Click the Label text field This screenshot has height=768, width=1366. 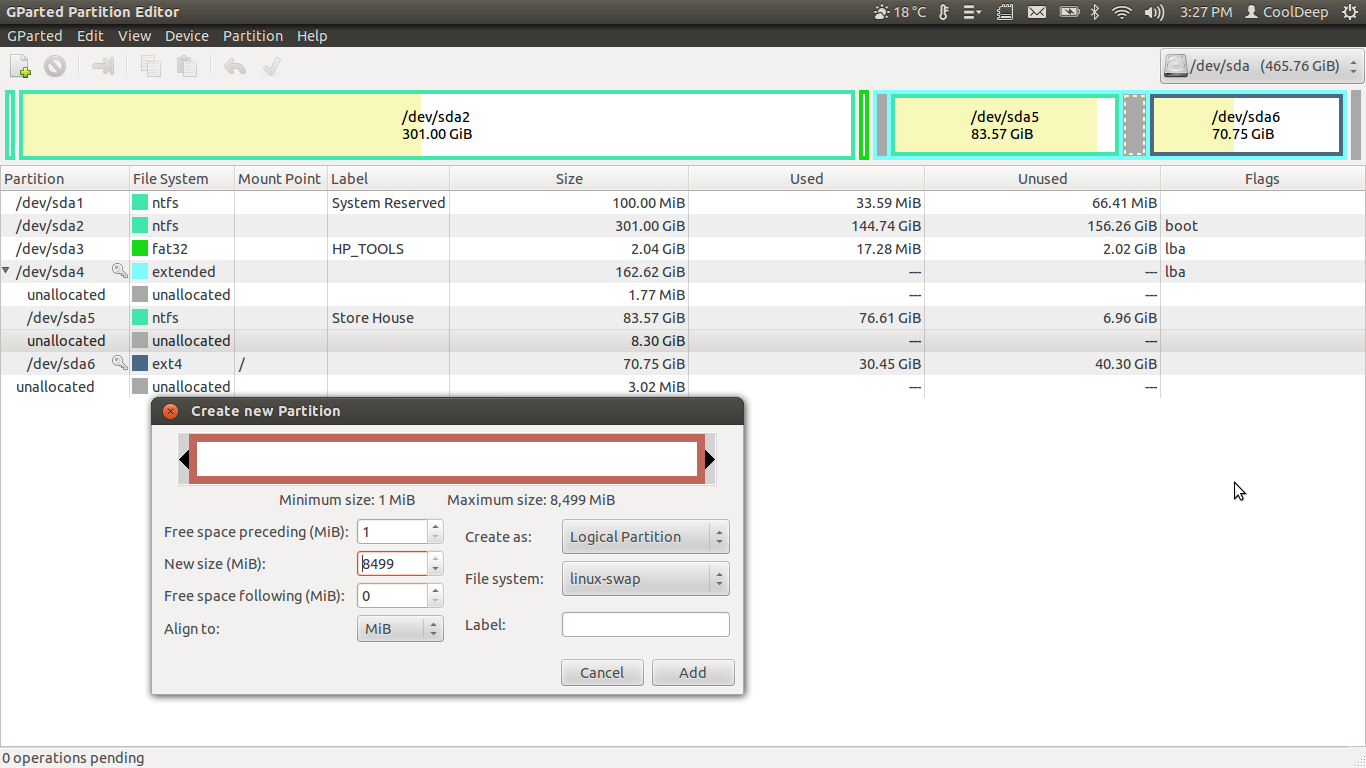[x=646, y=625]
